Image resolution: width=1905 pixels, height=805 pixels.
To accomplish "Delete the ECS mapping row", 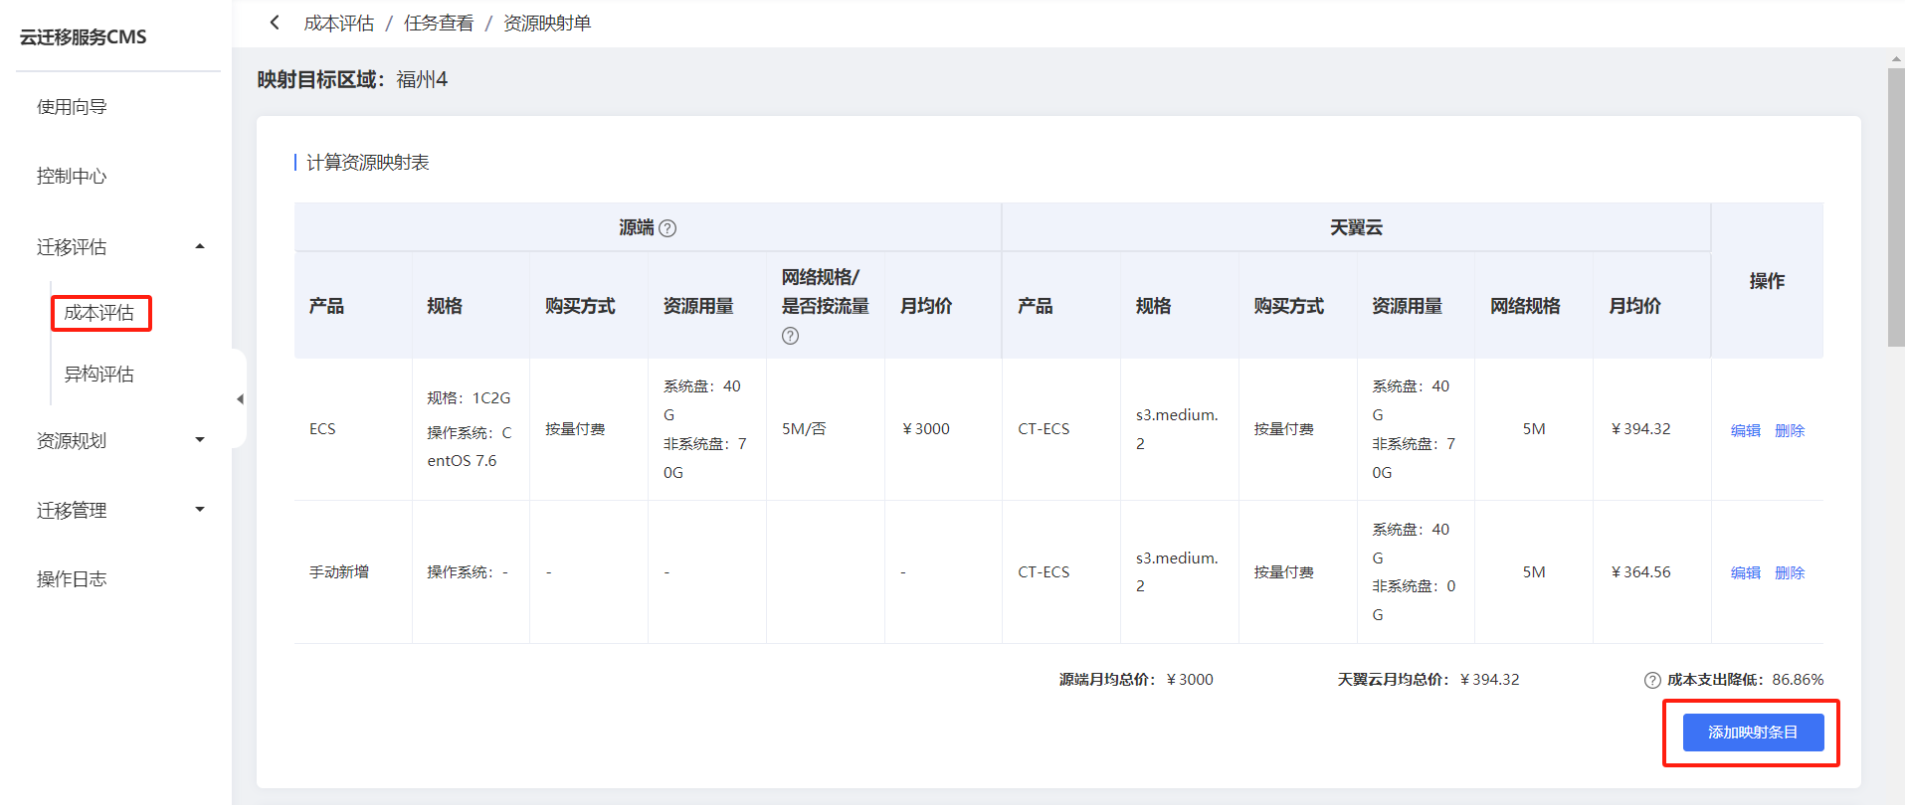I will (1789, 430).
